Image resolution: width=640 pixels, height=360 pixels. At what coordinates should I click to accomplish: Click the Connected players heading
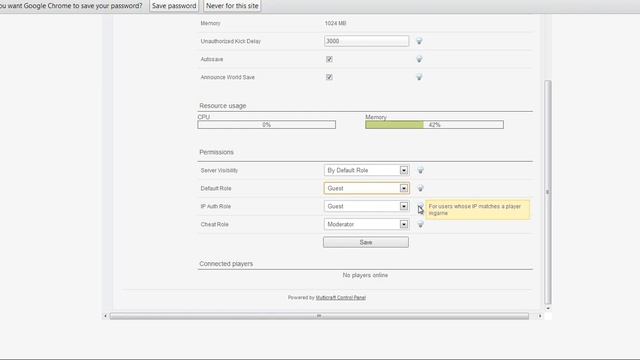(x=226, y=264)
